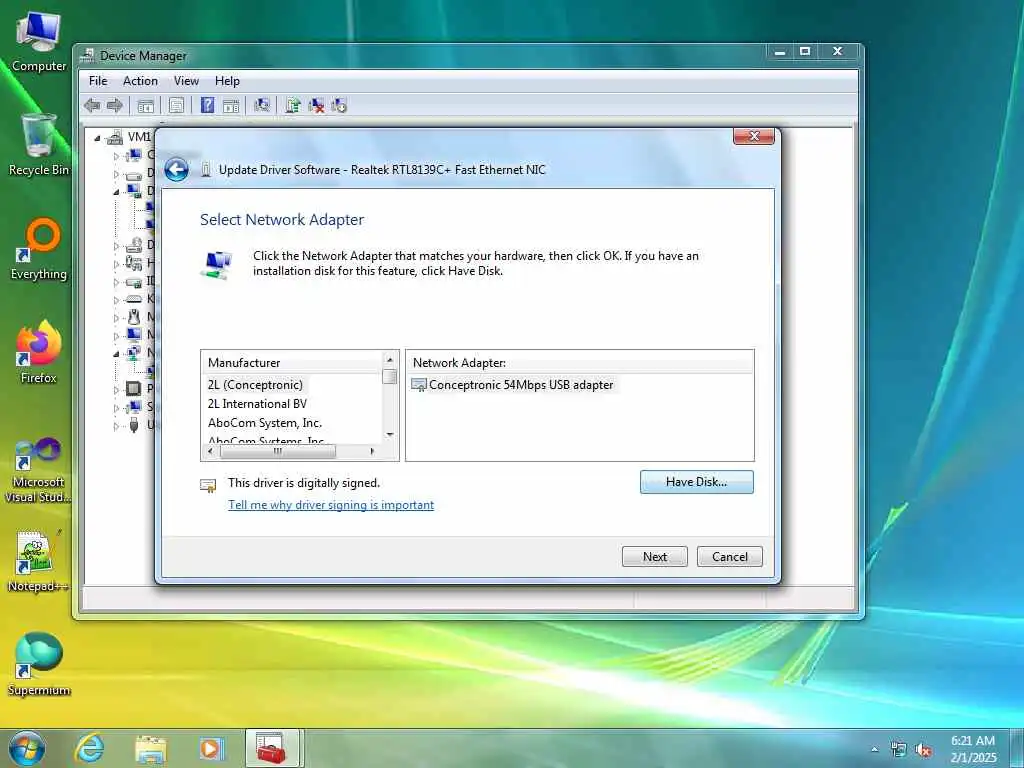Open Internet Explorer from the taskbar
Image resolution: width=1024 pixels, height=768 pixels.
tap(89, 748)
